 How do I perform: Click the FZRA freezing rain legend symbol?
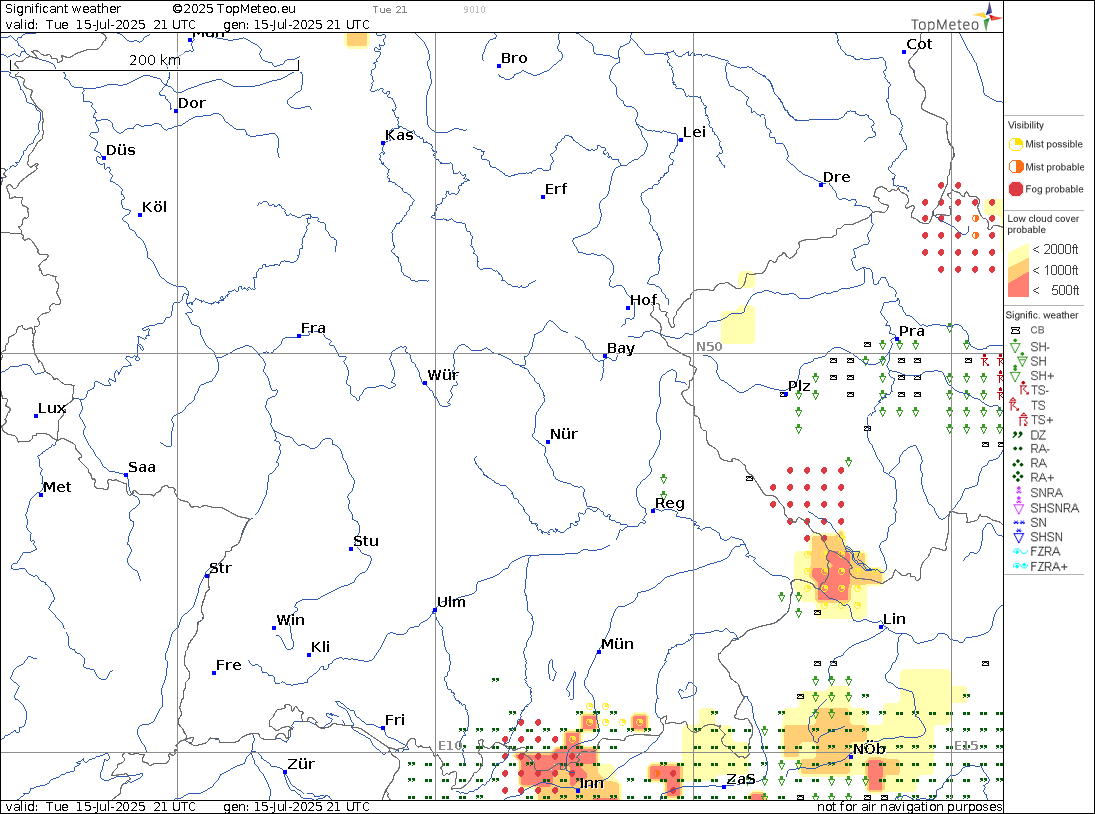point(1019,552)
